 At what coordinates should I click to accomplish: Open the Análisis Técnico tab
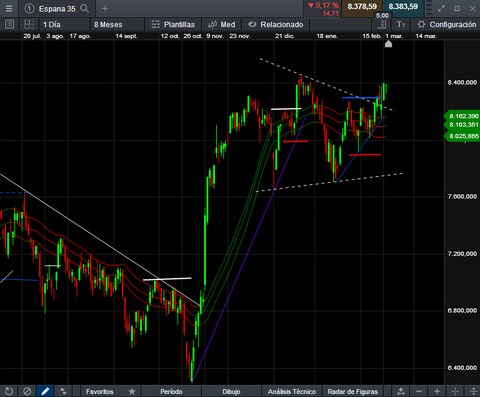292,391
